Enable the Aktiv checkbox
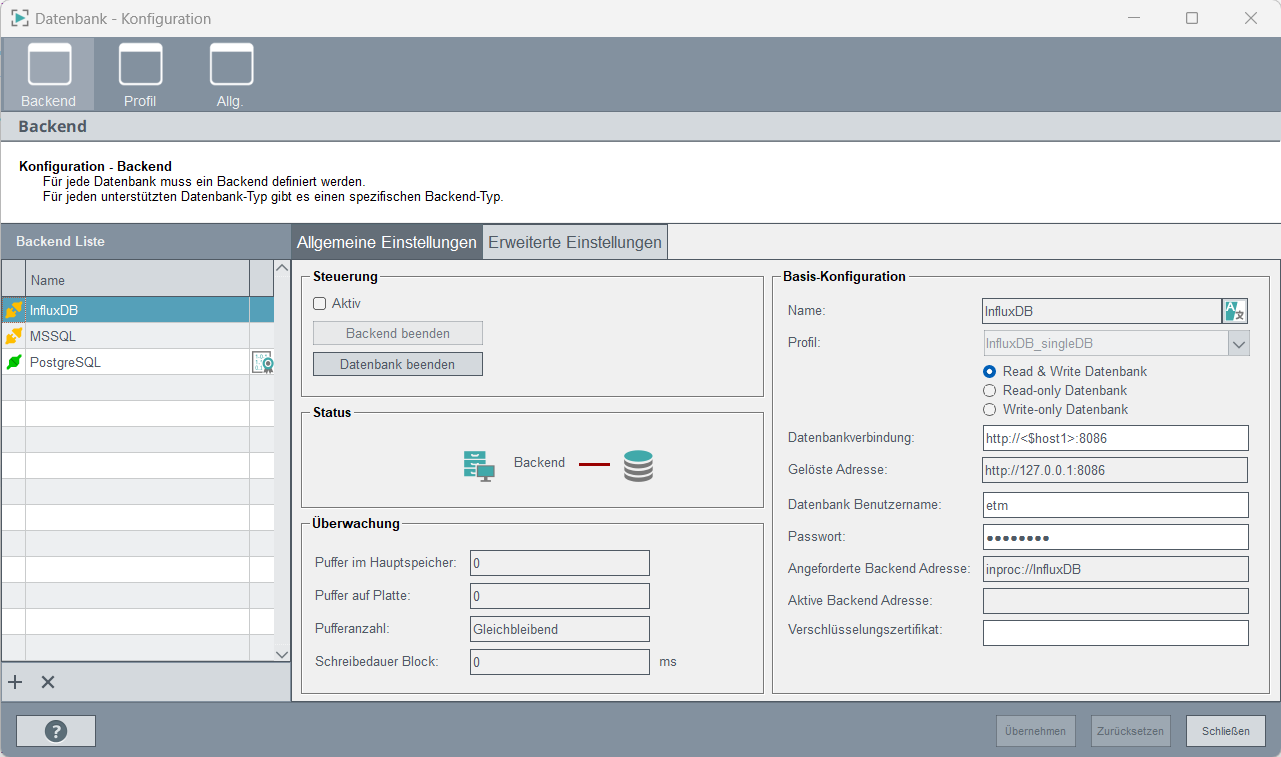1281x757 pixels. click(x=320, y=303)
